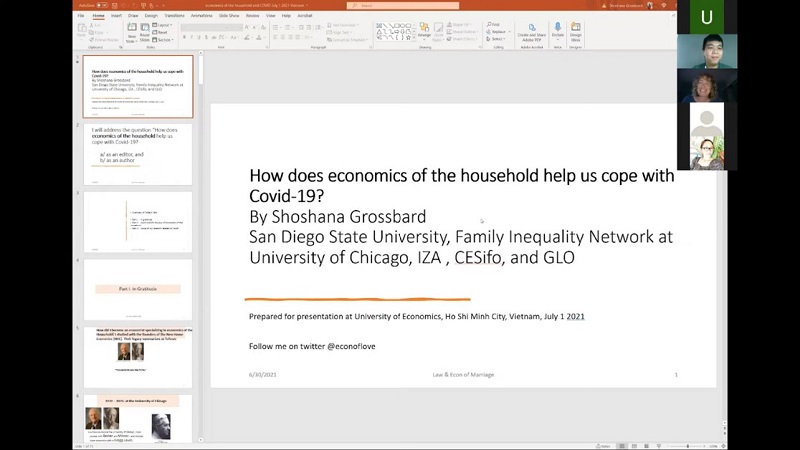
Task: Open the Review ribbon tab
Action: coord(253,16)
